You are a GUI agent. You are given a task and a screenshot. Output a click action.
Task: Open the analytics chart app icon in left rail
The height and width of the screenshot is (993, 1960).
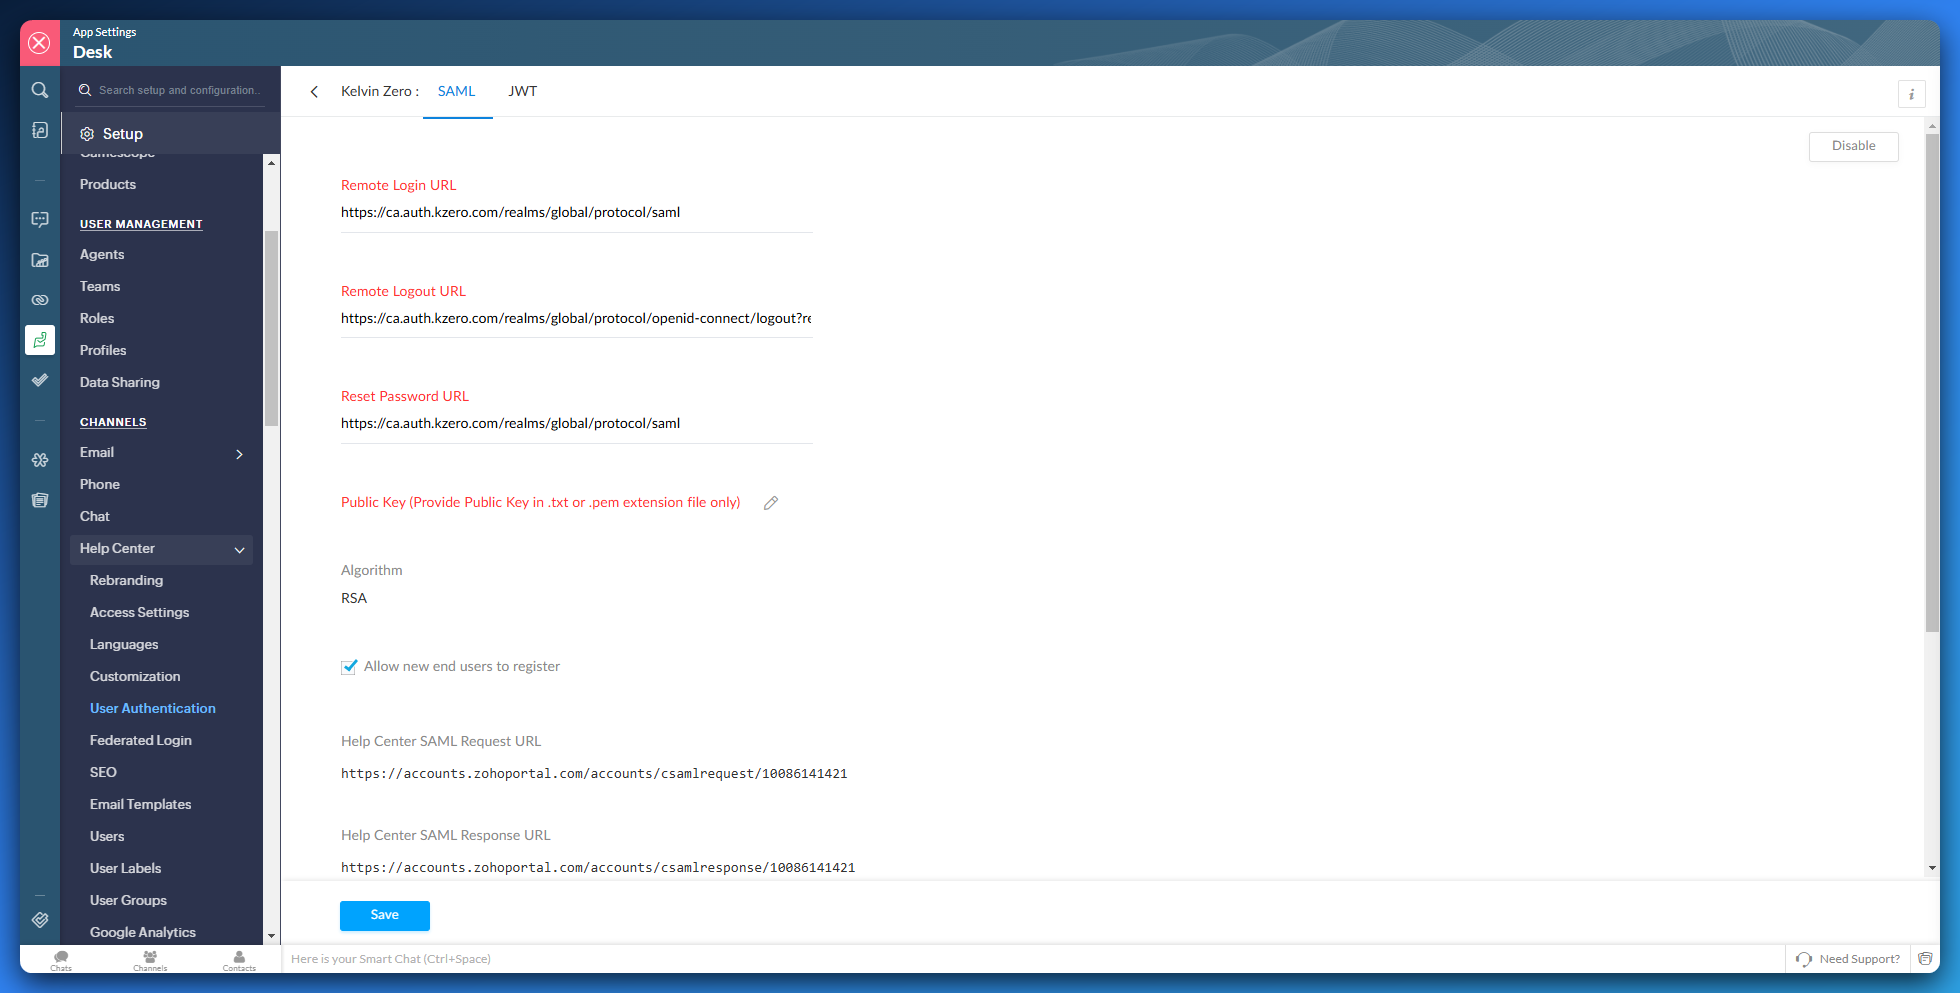pos(40,260)
